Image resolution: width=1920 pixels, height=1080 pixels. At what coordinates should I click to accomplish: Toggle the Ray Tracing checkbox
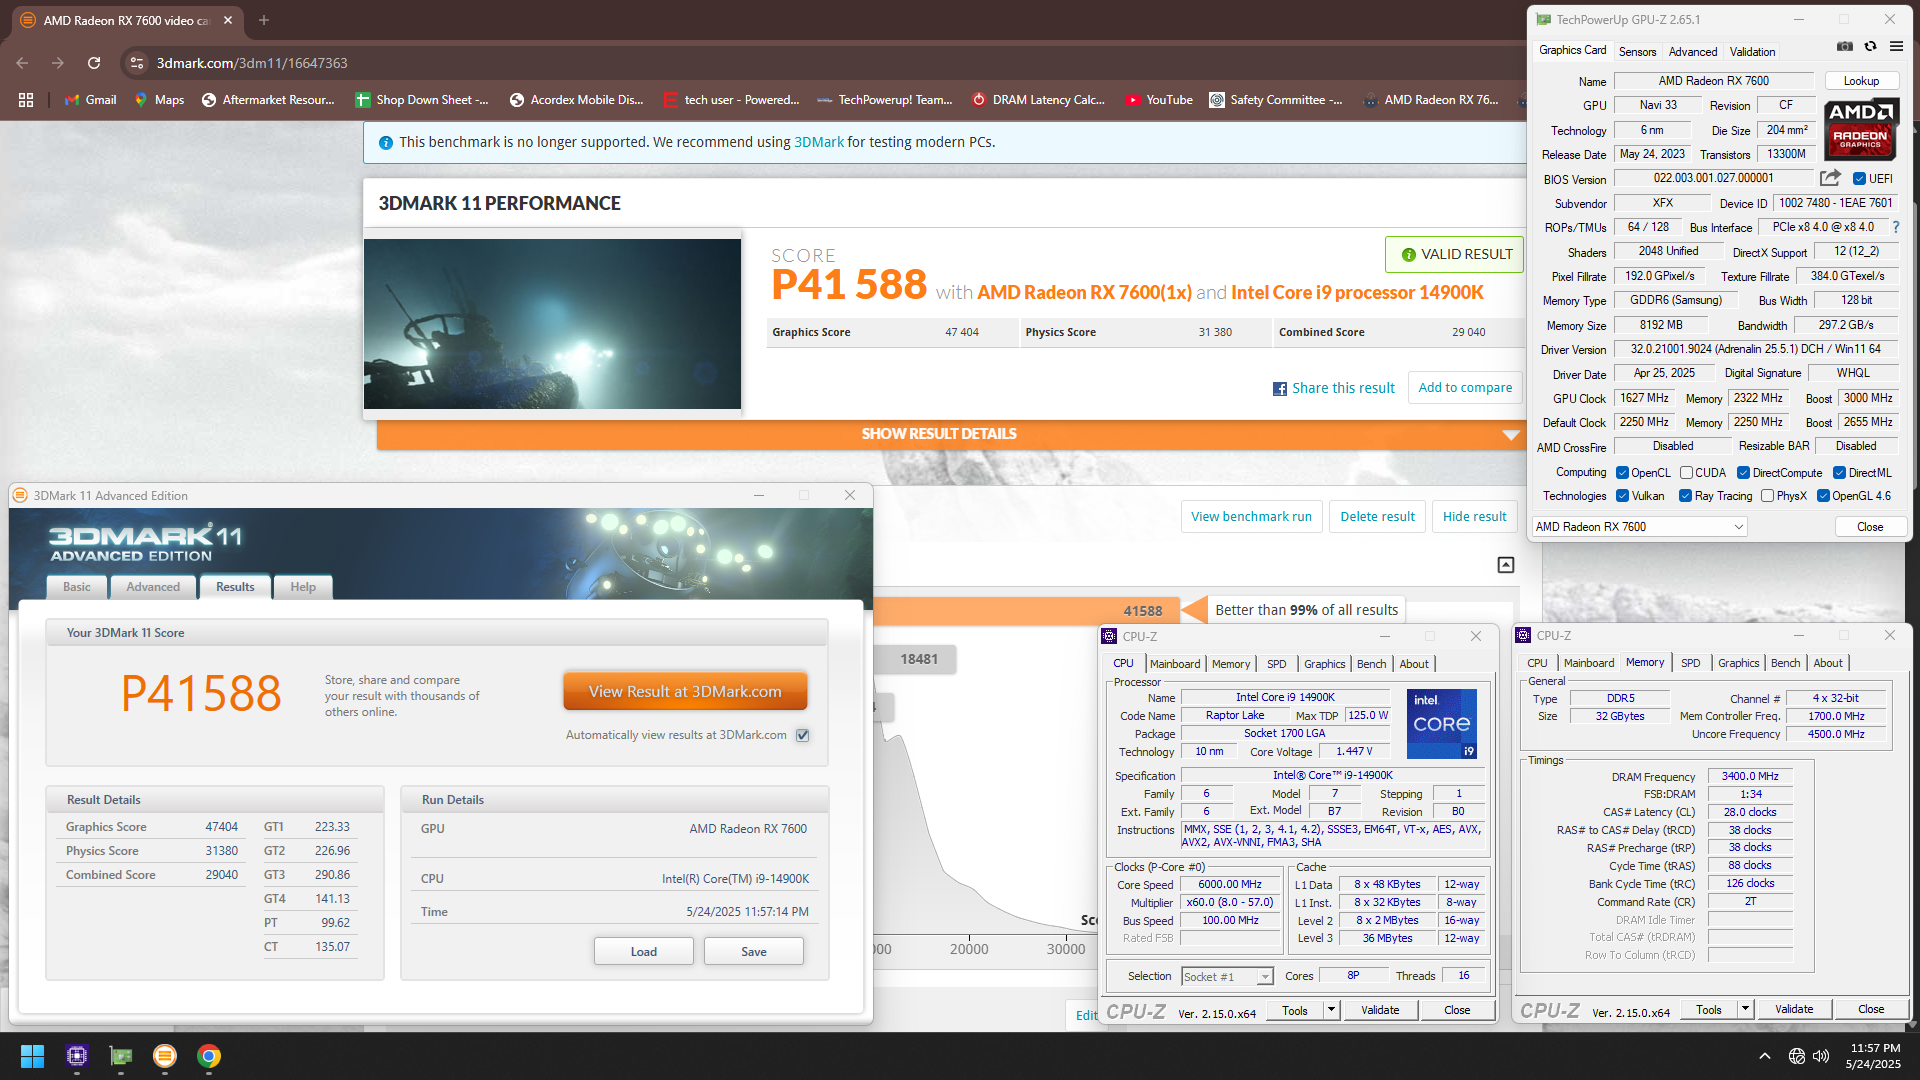[x=1685, y=496]
